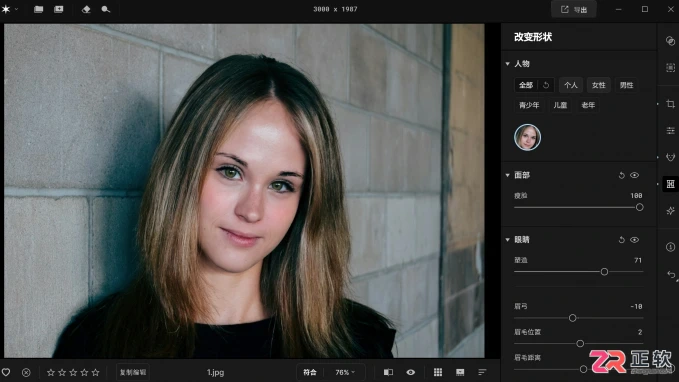
Task: Switch to grid gallery view icon
Action: point(438,372)
